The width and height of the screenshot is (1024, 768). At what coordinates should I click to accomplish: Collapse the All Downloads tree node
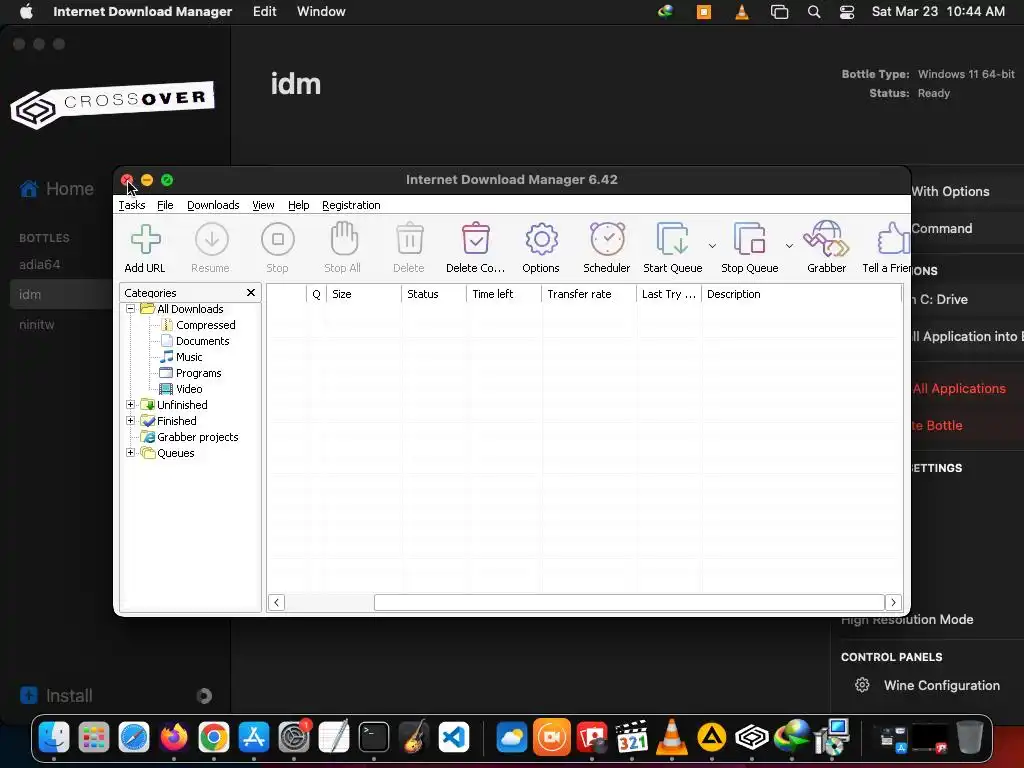click(x=131, y=309)
